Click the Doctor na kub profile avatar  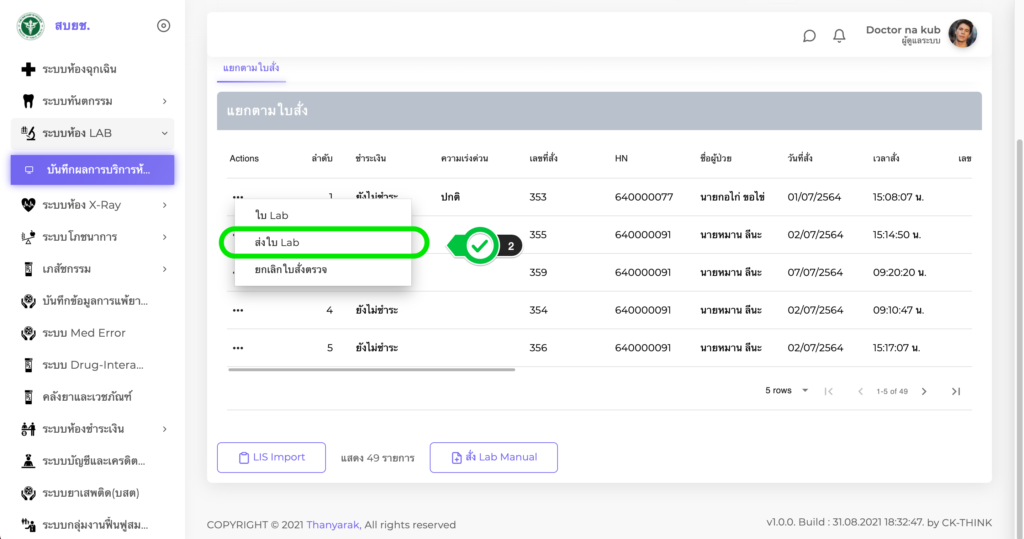coord(962,34)
